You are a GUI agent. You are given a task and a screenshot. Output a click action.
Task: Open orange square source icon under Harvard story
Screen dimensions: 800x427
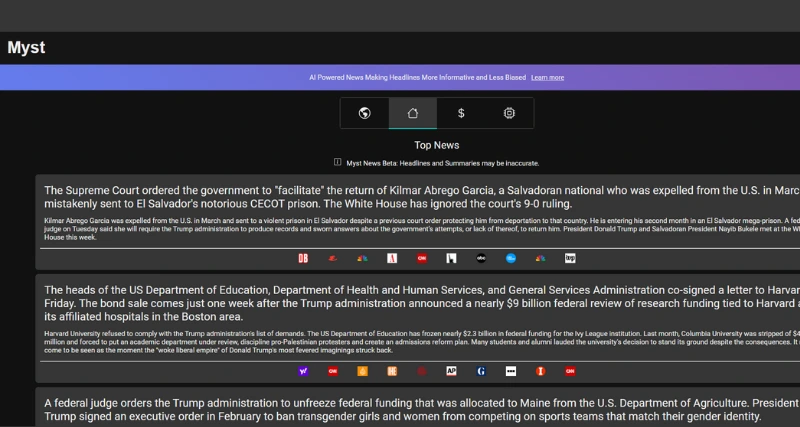[362, 371]
